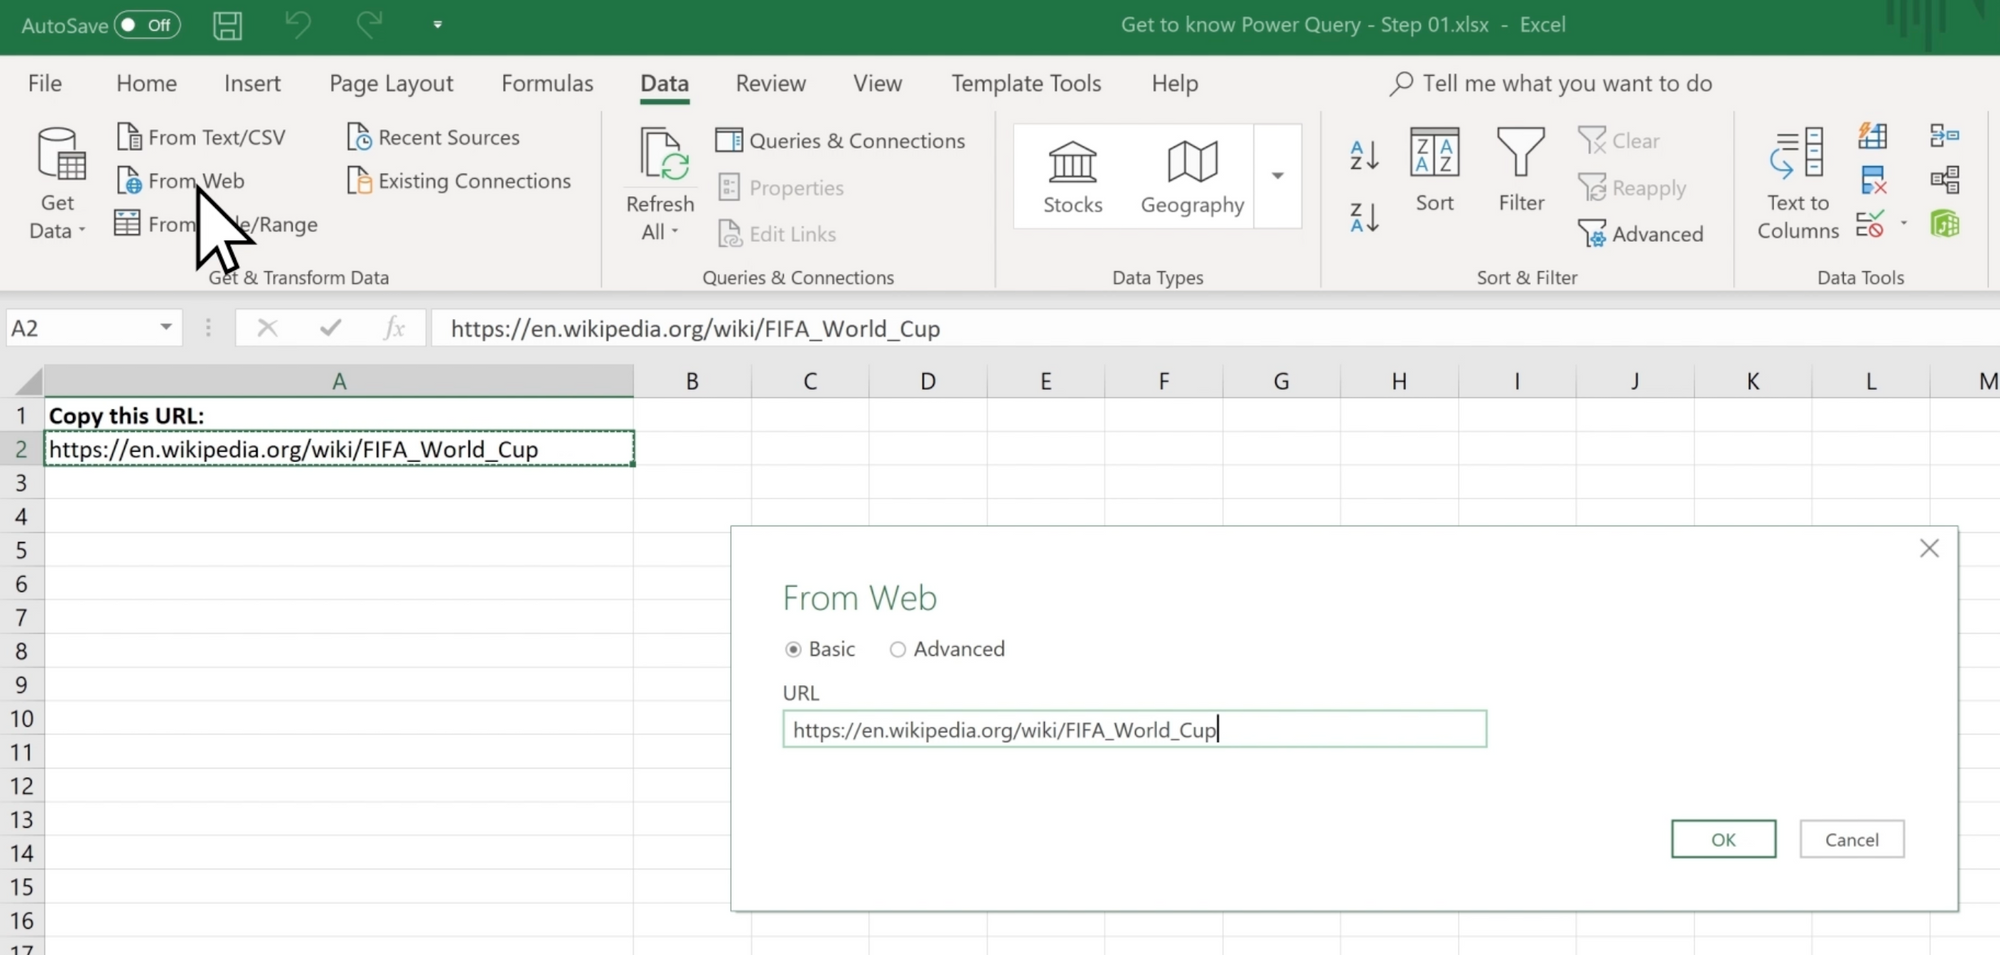
Task: Confirm the URL with OK button
Action: [1722, 839]
